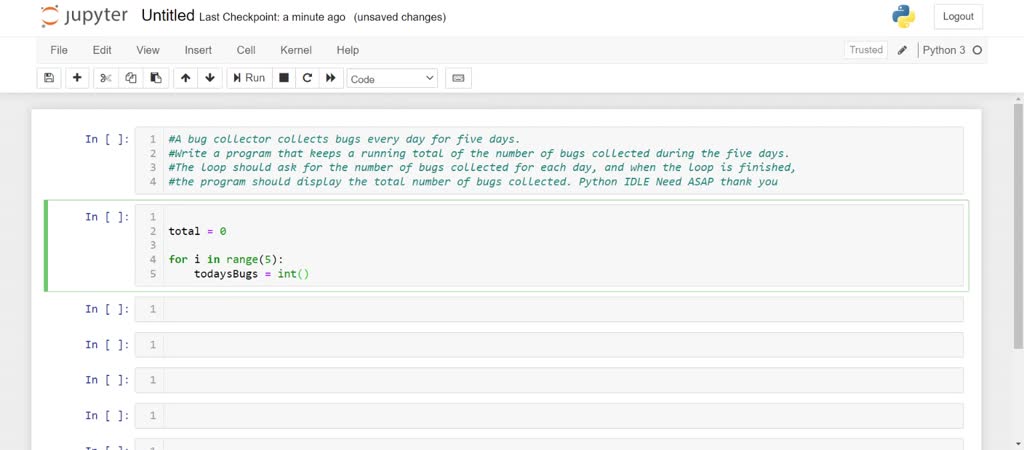
Task: Click the save and checkpoint icon
Action: 48,78
